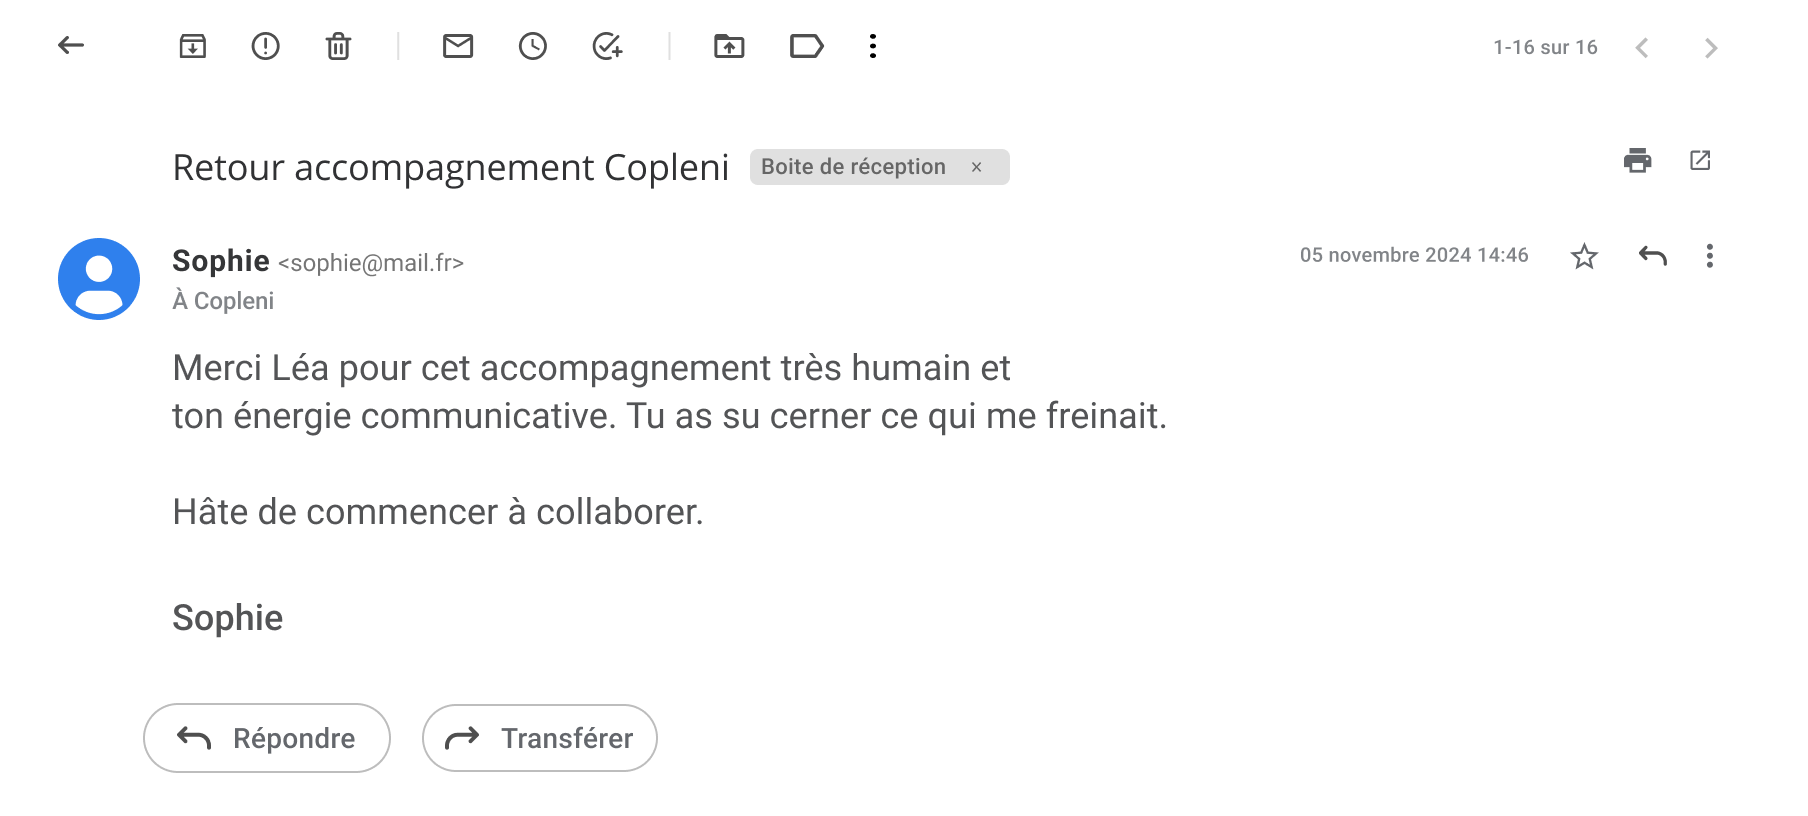The width and height of the screenshot is (1808, 816).
Task: Click the Transférer button
Action: pos(540,738)
